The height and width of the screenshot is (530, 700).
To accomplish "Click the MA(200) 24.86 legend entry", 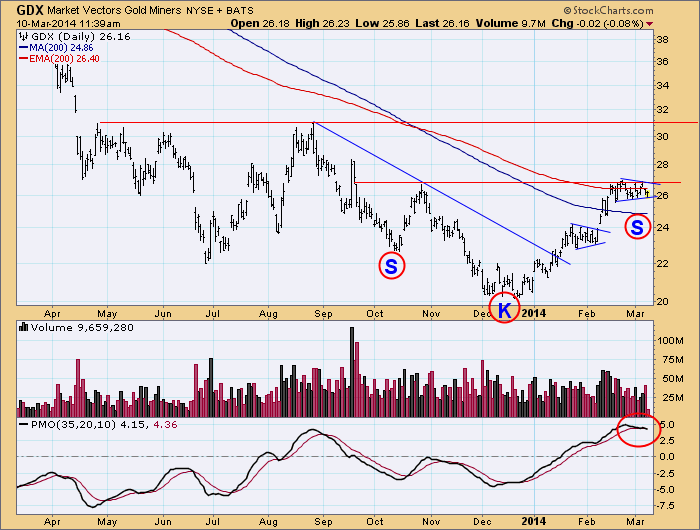I will [61, 47].
